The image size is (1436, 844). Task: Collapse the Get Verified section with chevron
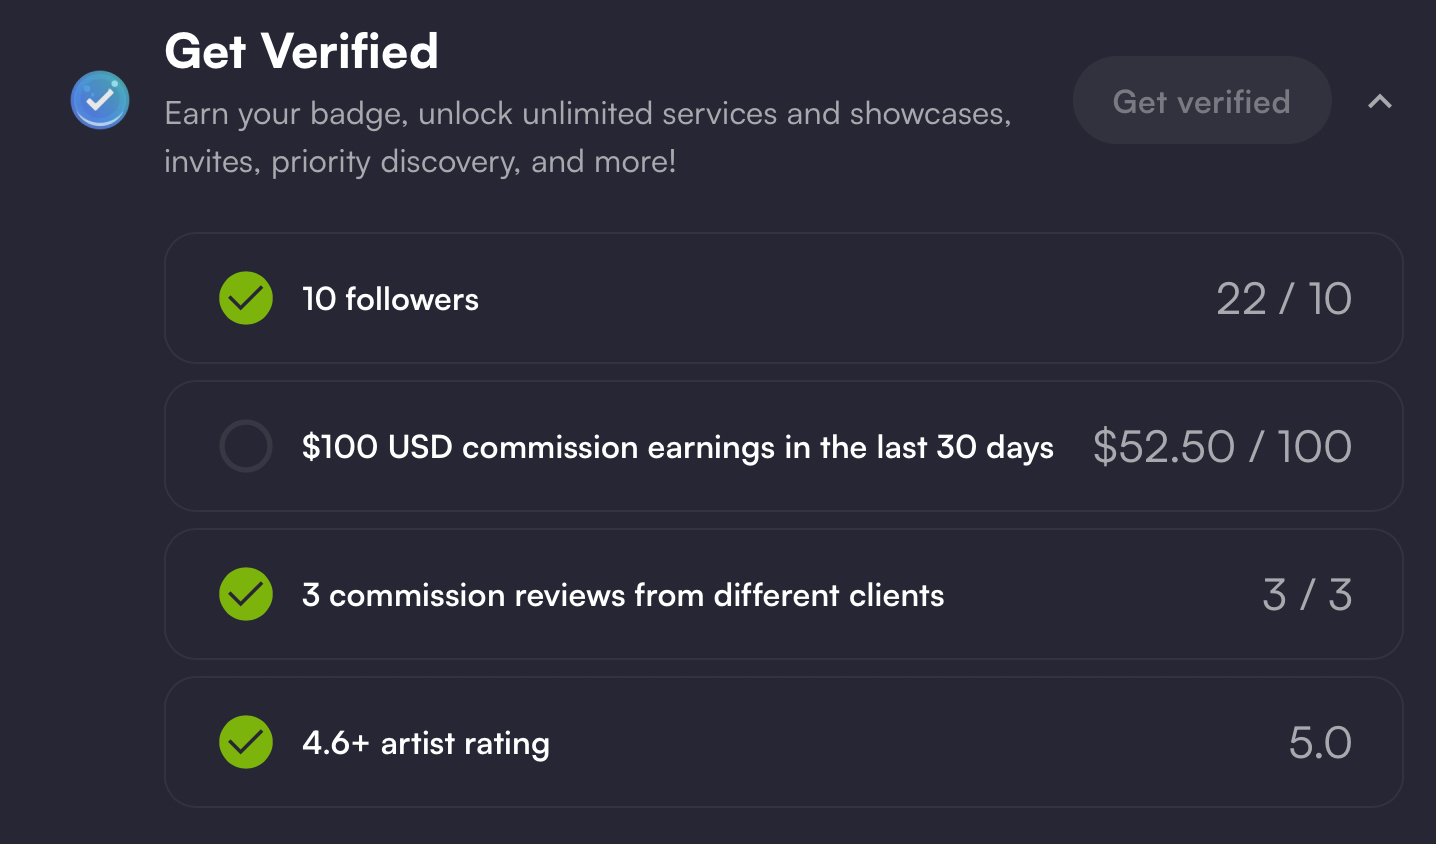point(1380,101)
